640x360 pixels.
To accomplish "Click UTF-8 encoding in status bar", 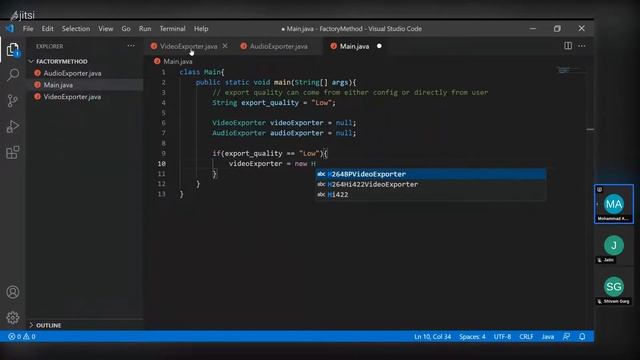I will (x=502, y=336).
